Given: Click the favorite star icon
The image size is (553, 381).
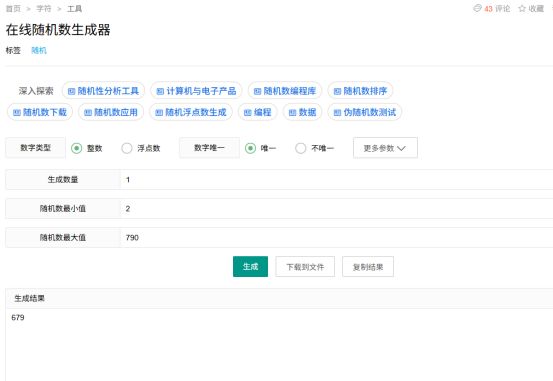Looking at the screenshot, I should click(522, 8).
